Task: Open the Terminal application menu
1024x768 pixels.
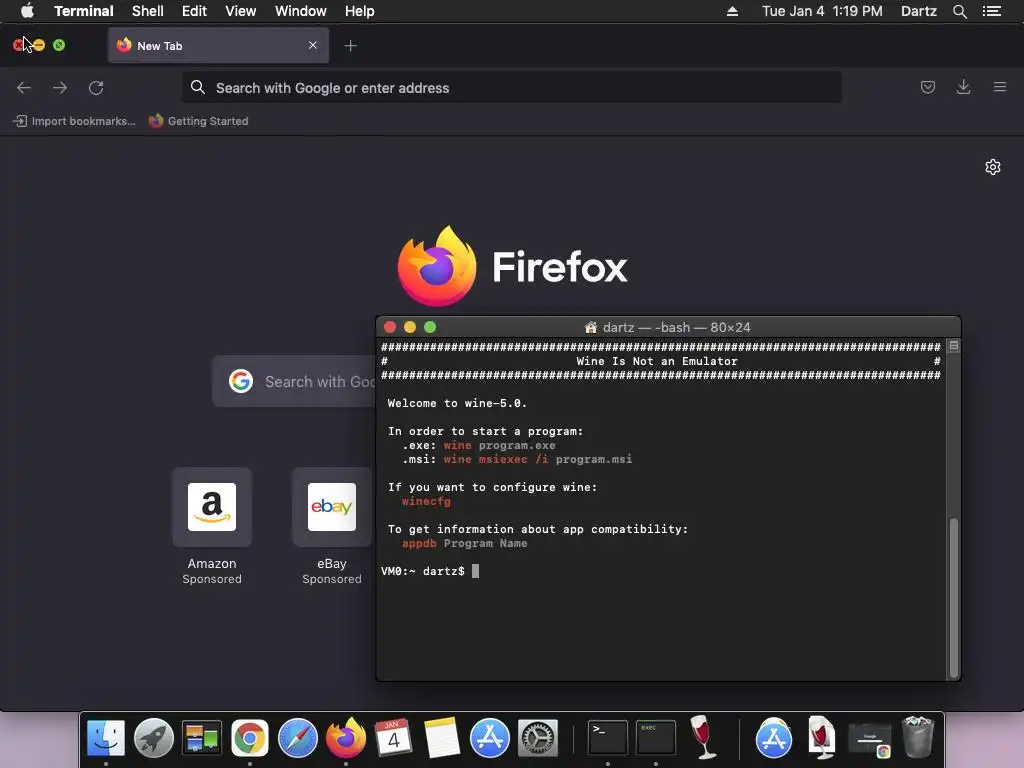Action: [84, 11]
